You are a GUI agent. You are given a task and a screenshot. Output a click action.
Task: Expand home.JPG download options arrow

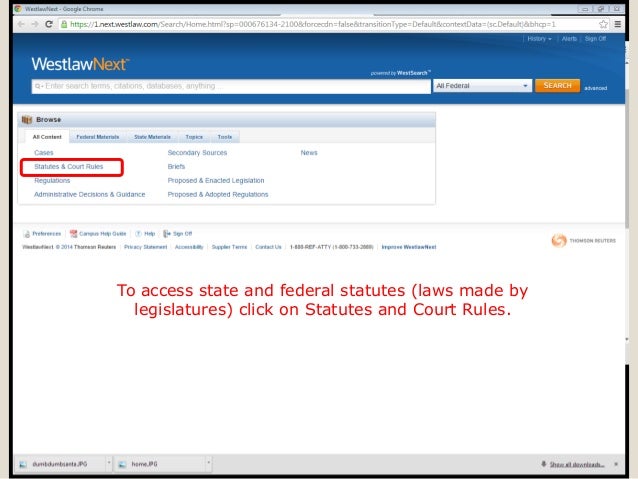[x=208, y=462]
